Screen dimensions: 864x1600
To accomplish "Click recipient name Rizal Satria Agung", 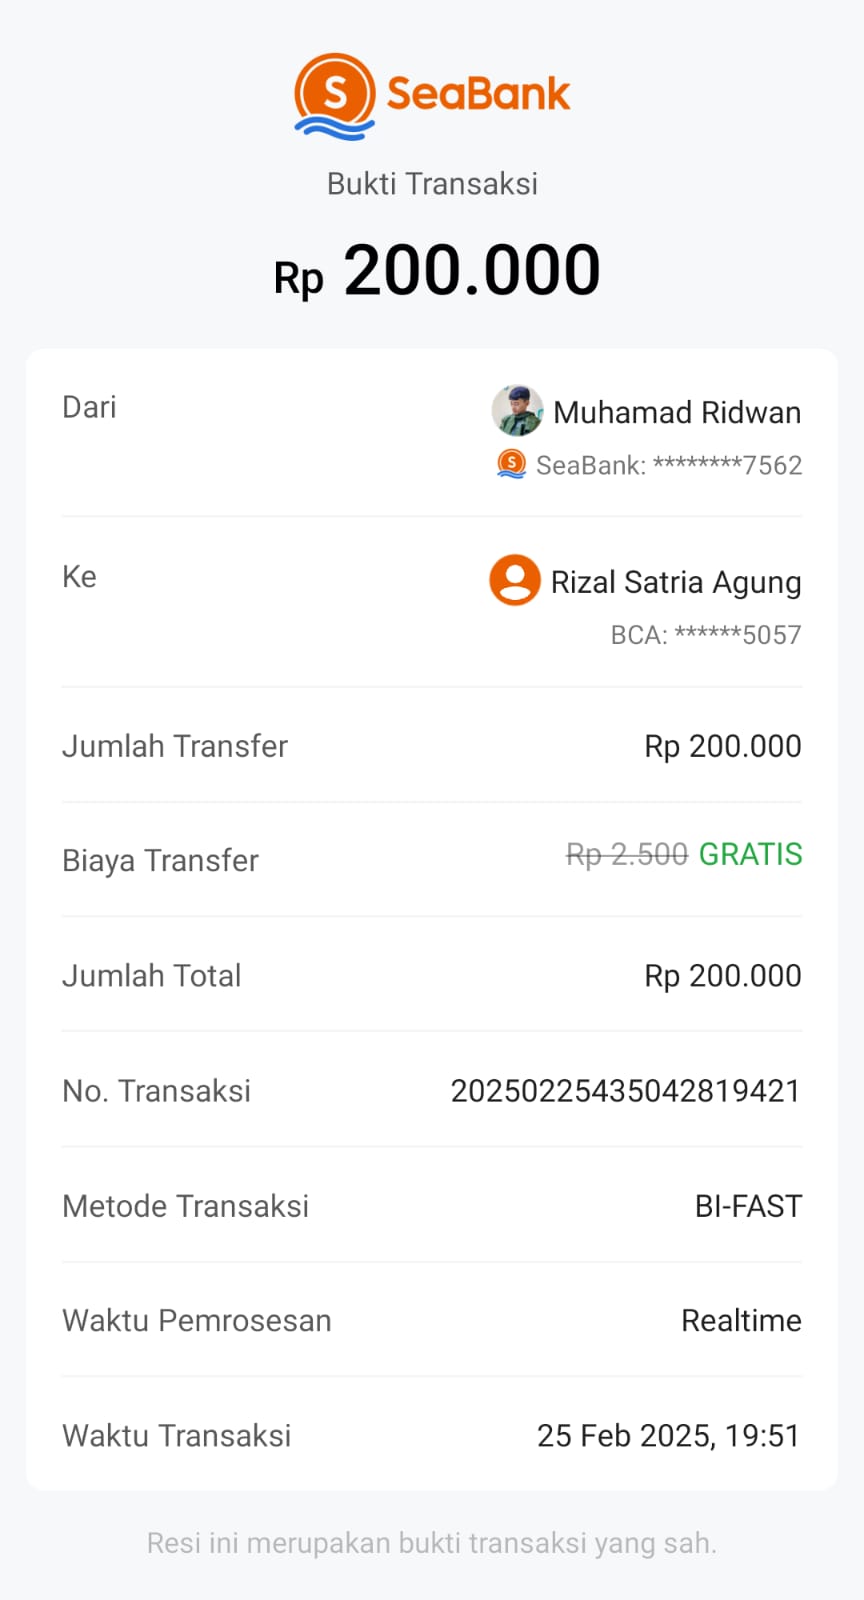I will click(x=676, y=582).
